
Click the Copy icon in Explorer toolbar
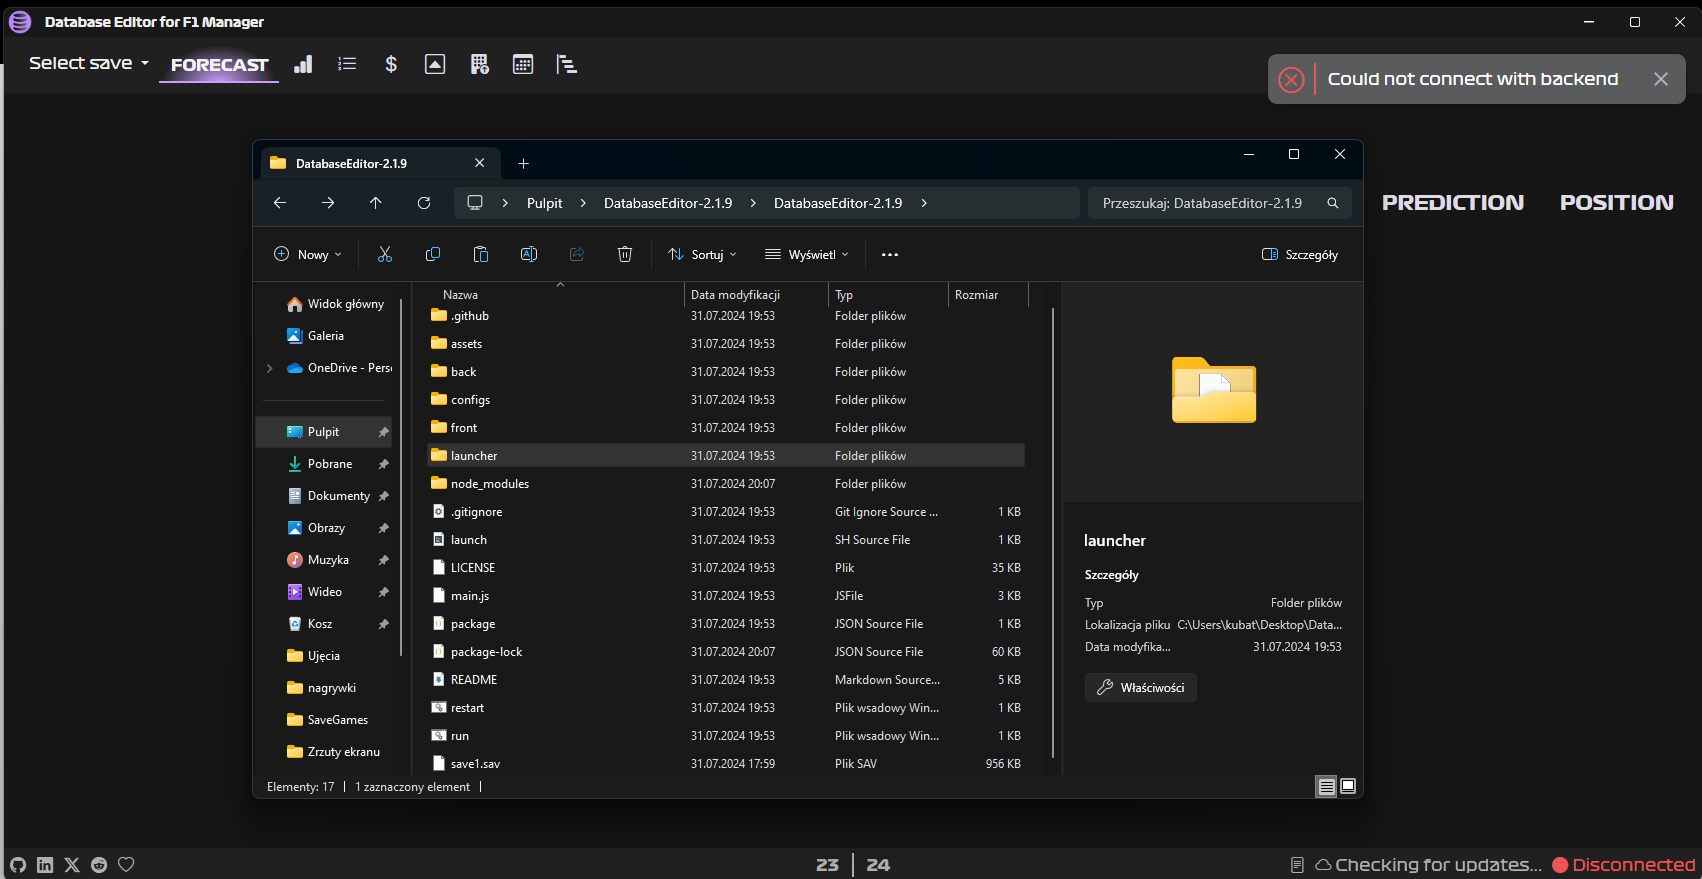[x=433, y=254]
